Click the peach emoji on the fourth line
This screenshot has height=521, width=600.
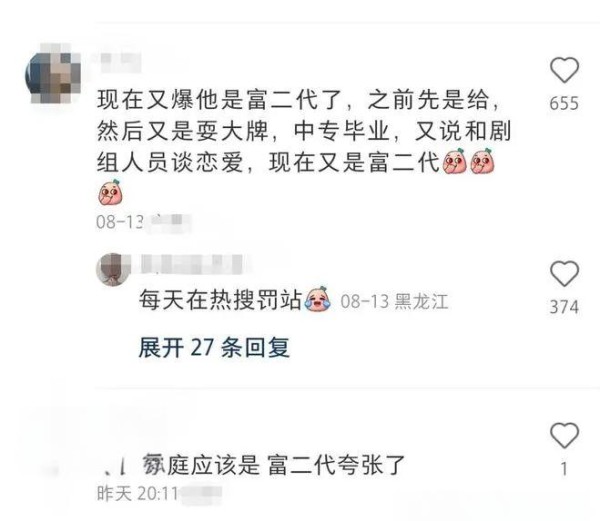110,192
